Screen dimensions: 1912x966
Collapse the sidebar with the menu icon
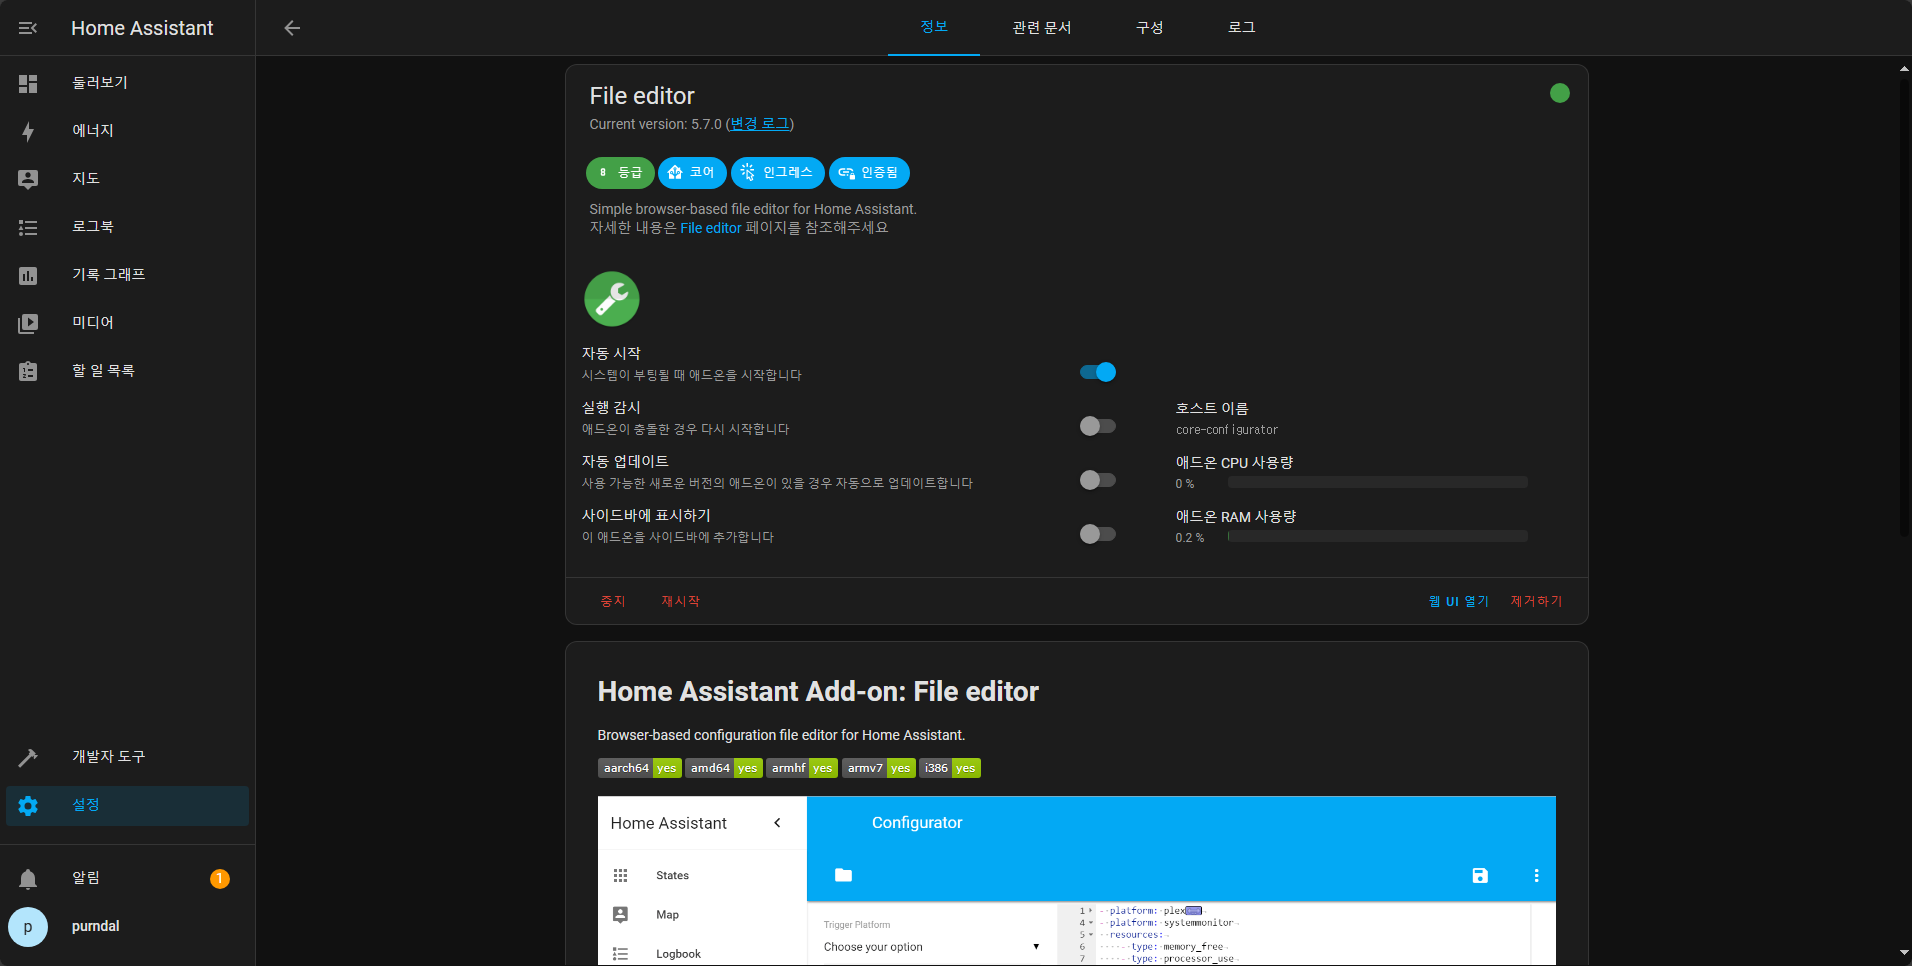point(28,28)
